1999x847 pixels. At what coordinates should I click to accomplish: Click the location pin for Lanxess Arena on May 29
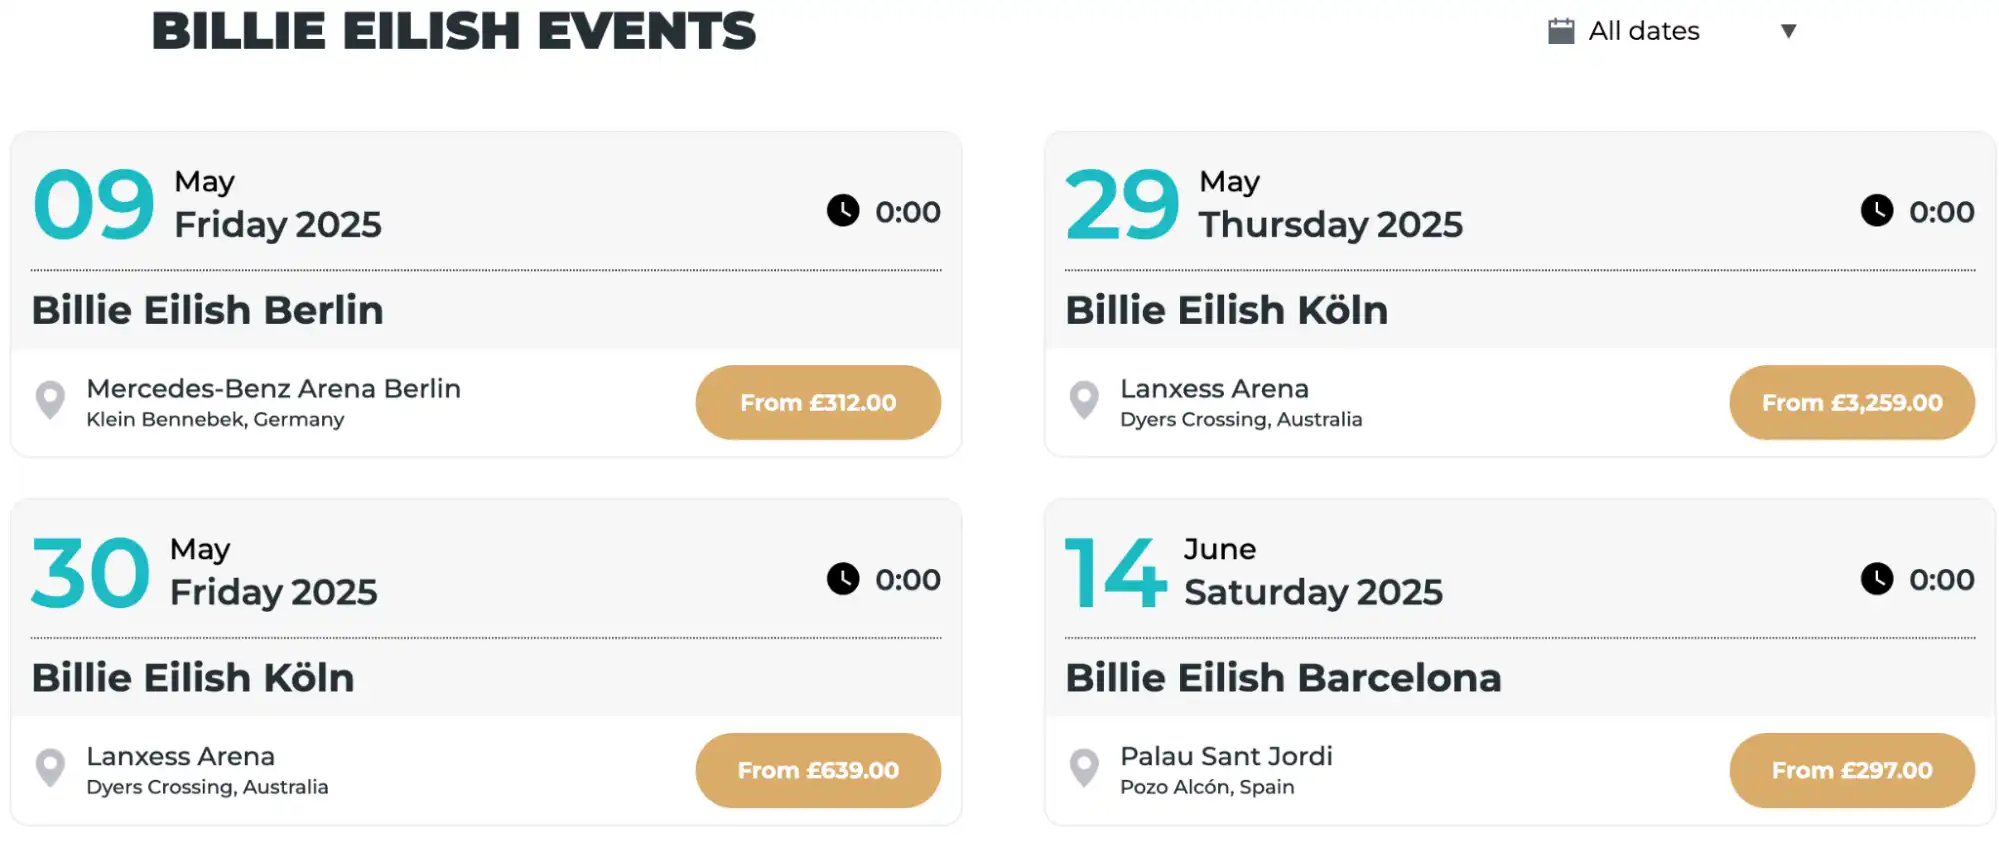pyautogui.click(x=1083, y=400)
